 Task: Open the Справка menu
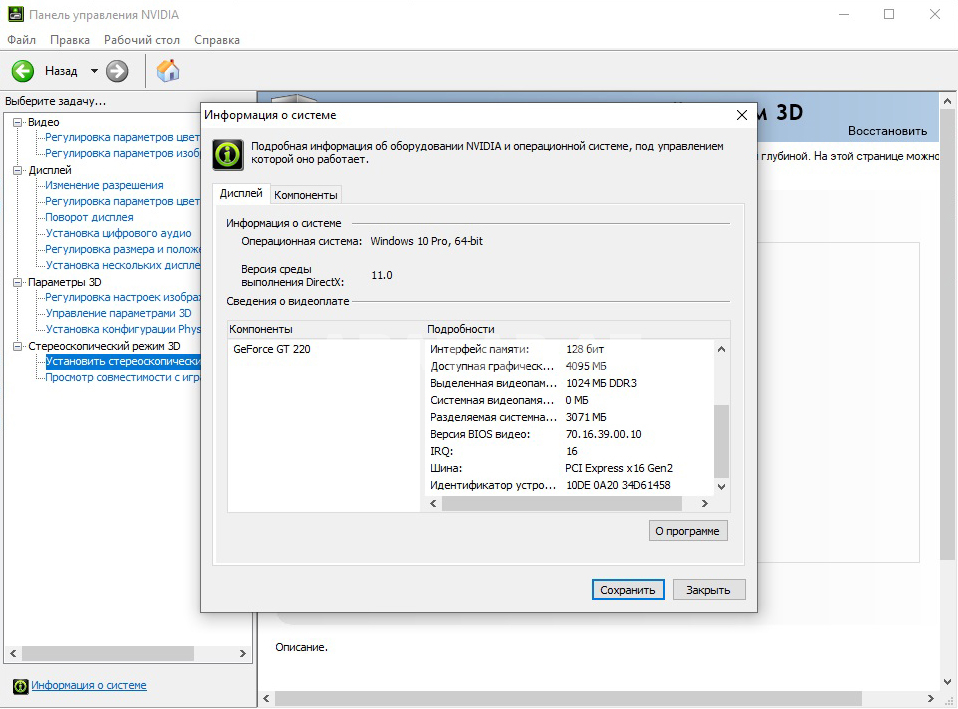217,40
